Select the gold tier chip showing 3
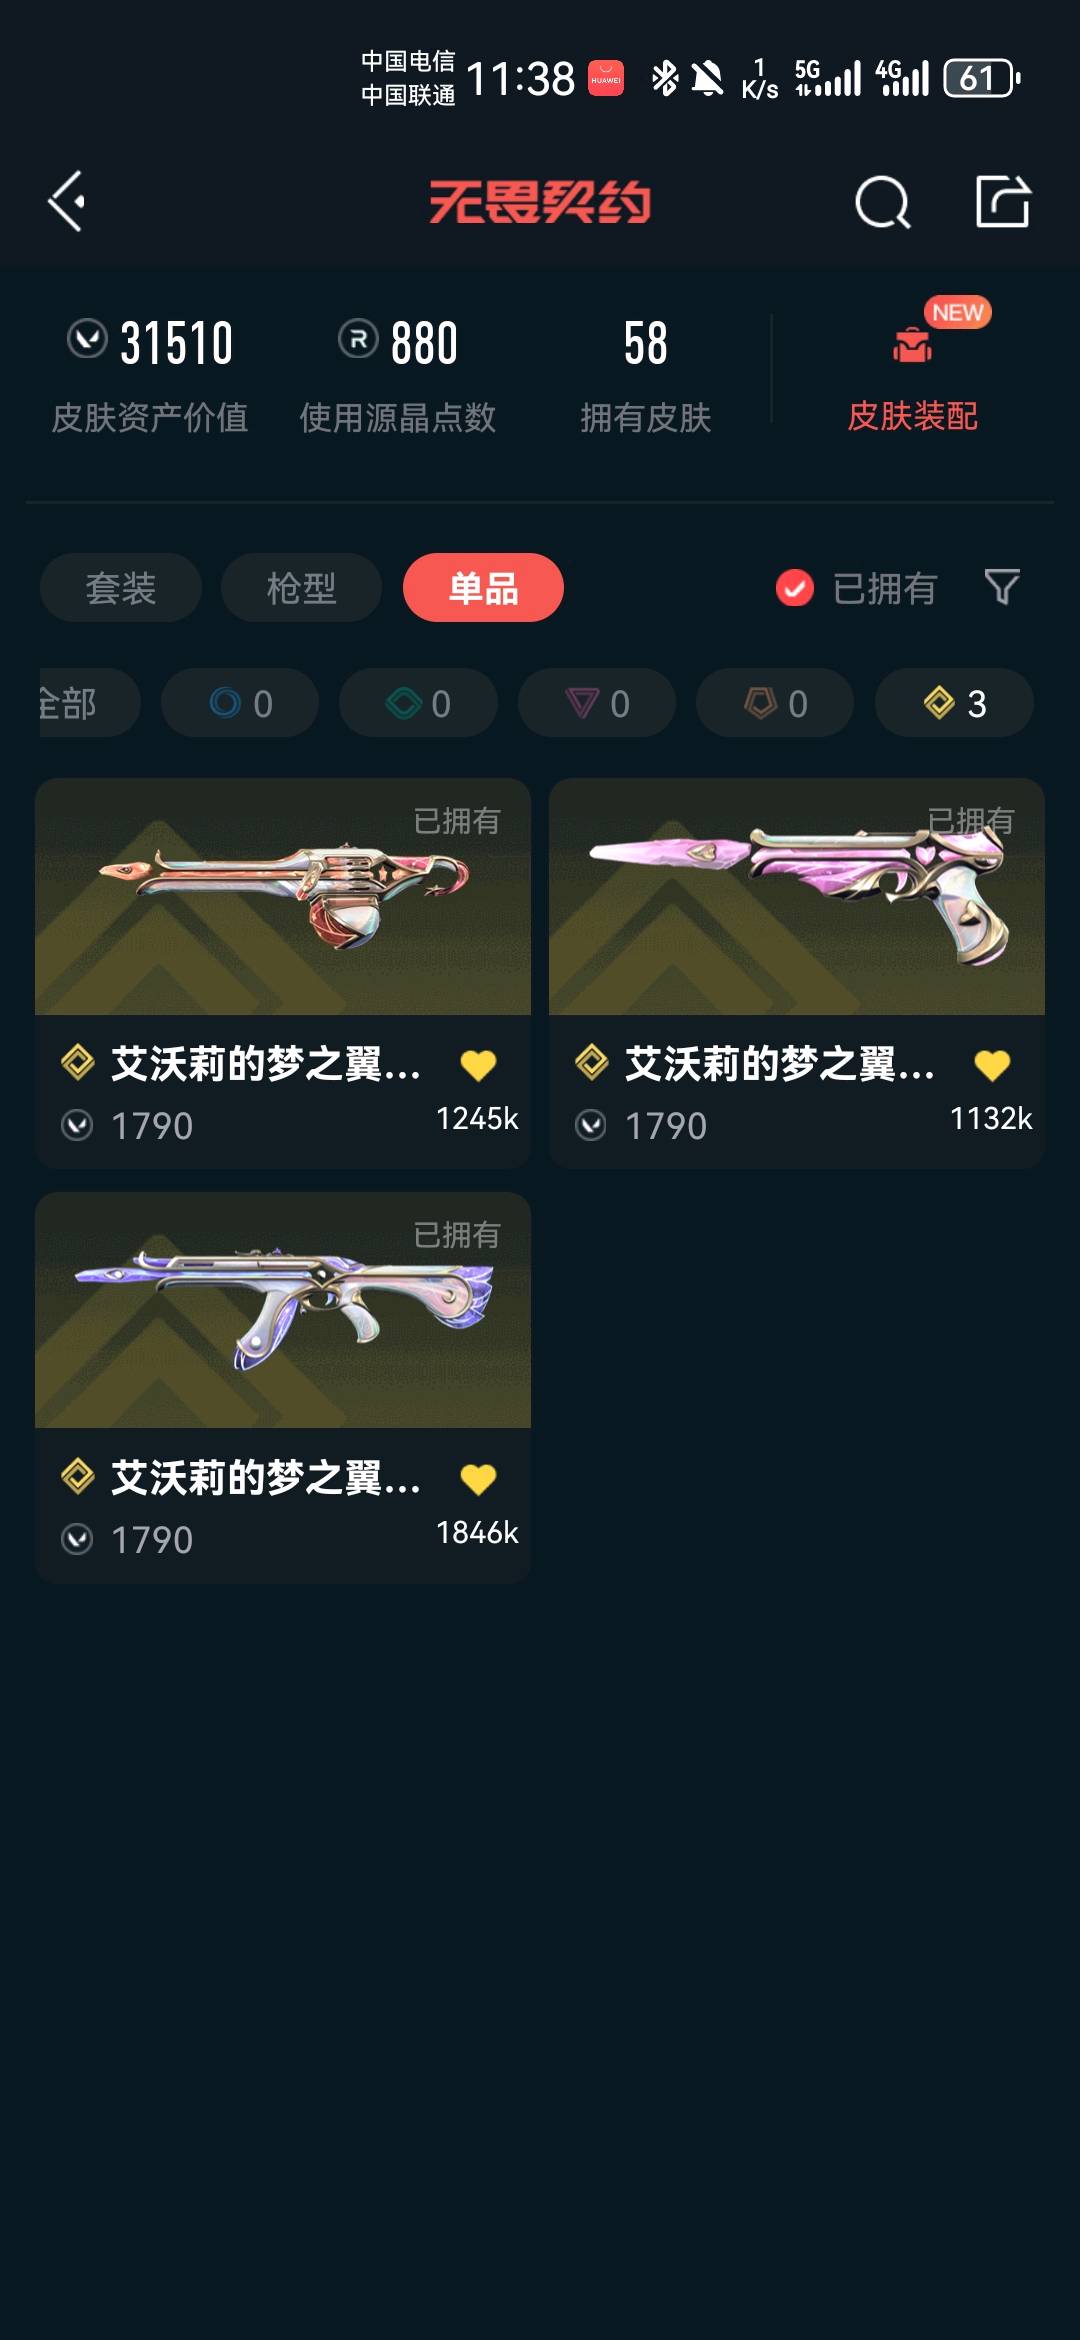 tap(954, 703)
